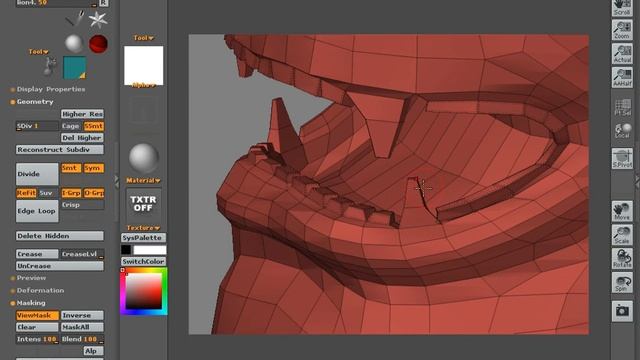Click the Edge Loop button

[37, 211]
